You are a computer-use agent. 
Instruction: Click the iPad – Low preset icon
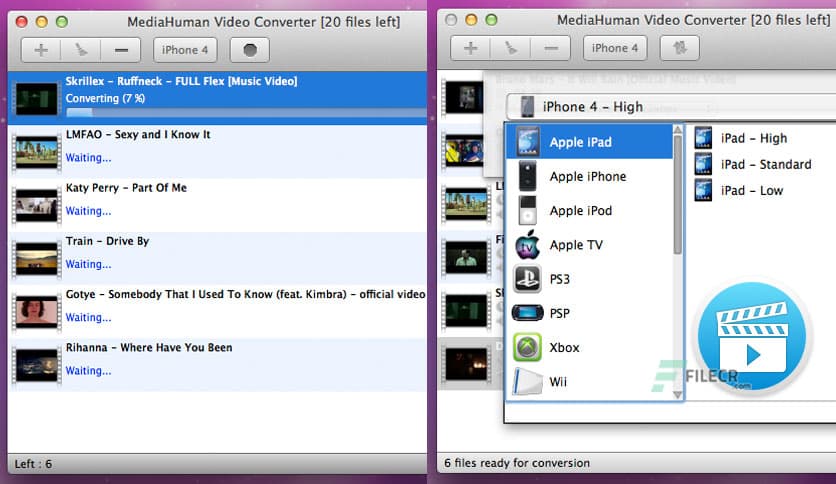click(x=703, y=190)
